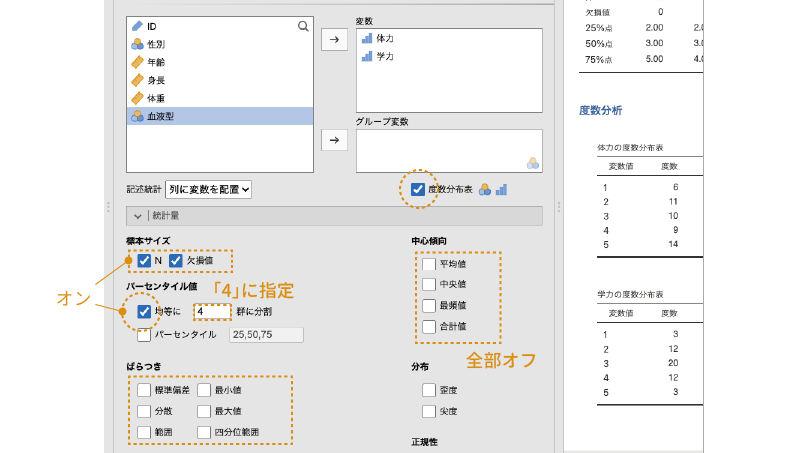
Task: Enable the 平均値 checkbox
Action: (x=429, y=265)
